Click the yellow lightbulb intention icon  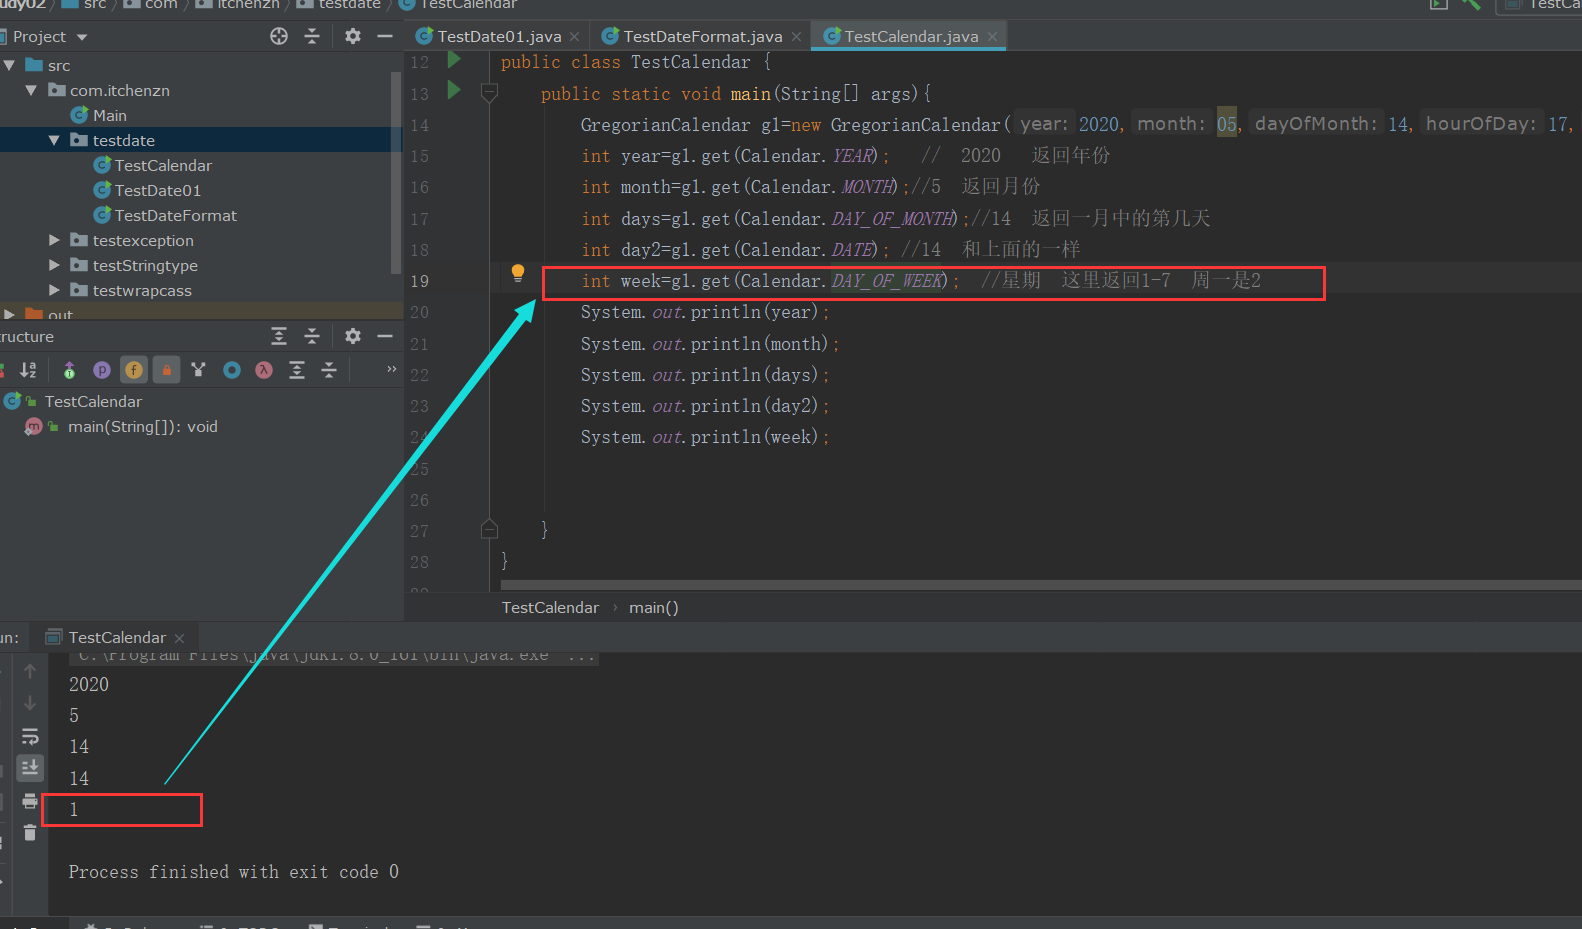pos(518,273)
